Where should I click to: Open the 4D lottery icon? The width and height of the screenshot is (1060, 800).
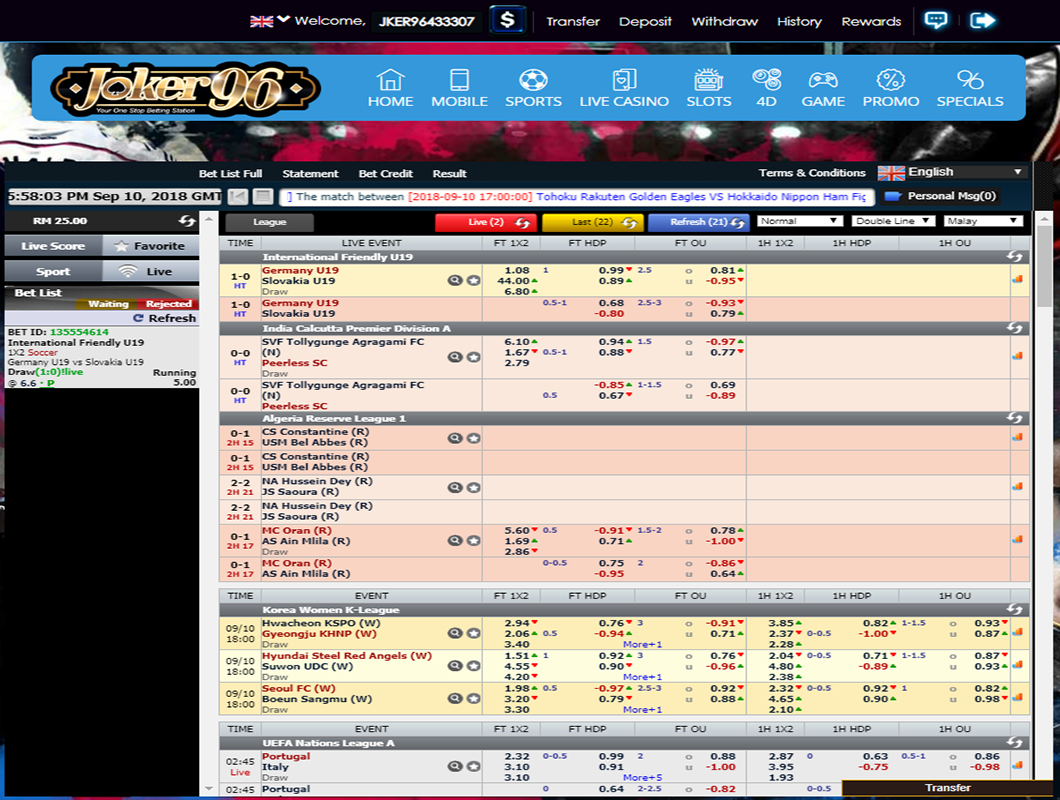766,88
